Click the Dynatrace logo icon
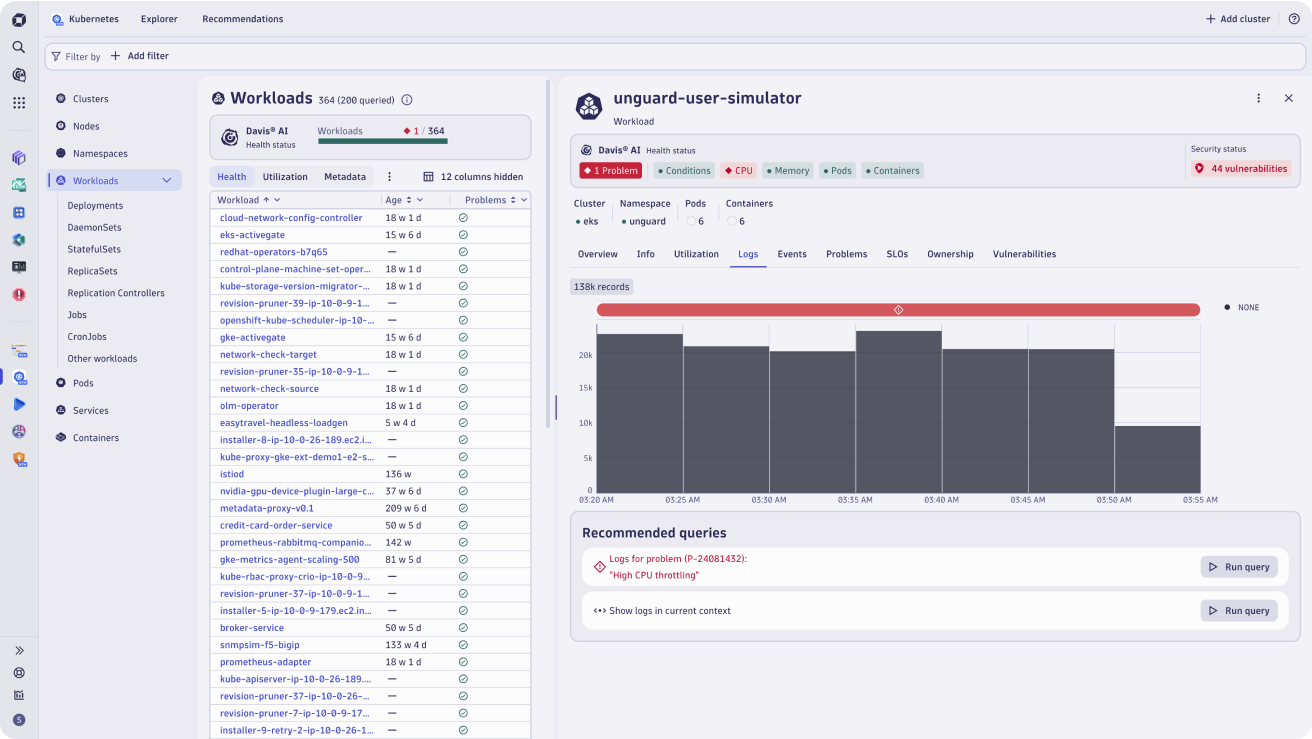 [x=19, y=19]
